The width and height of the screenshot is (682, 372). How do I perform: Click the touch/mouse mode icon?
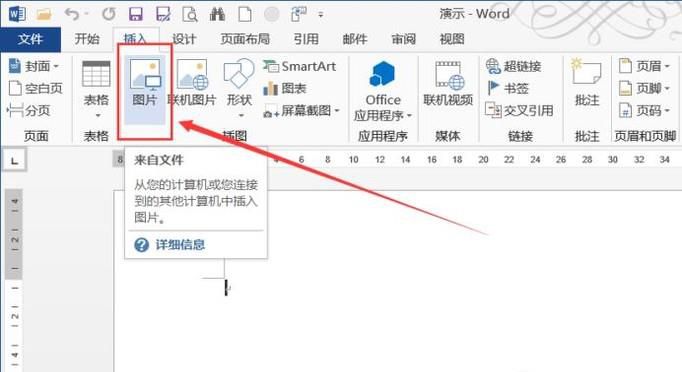tap(298, 14)
